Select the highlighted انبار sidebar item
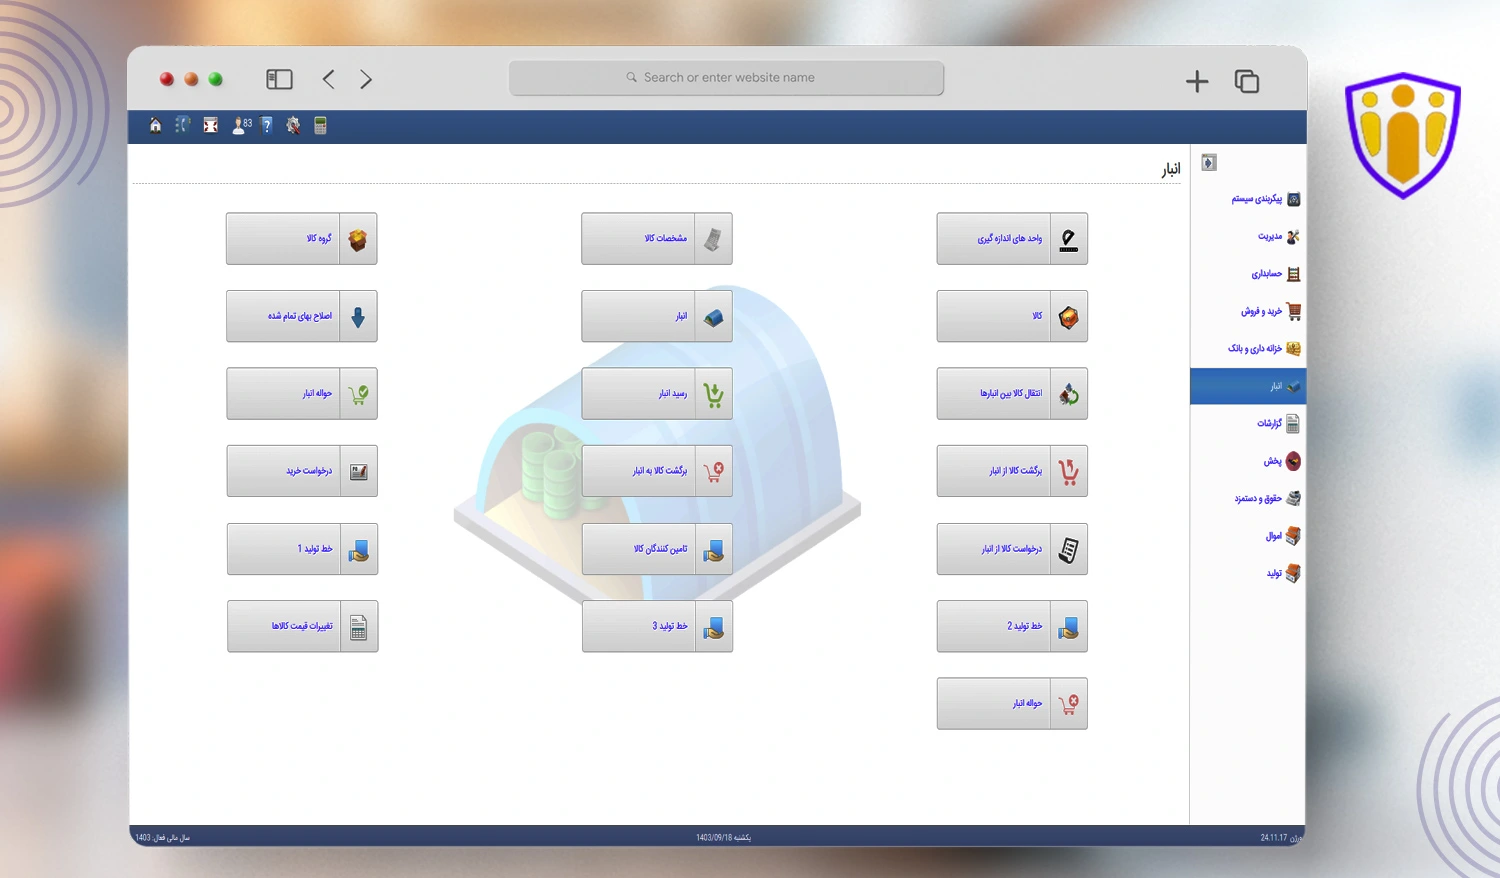 (1248, 386)
